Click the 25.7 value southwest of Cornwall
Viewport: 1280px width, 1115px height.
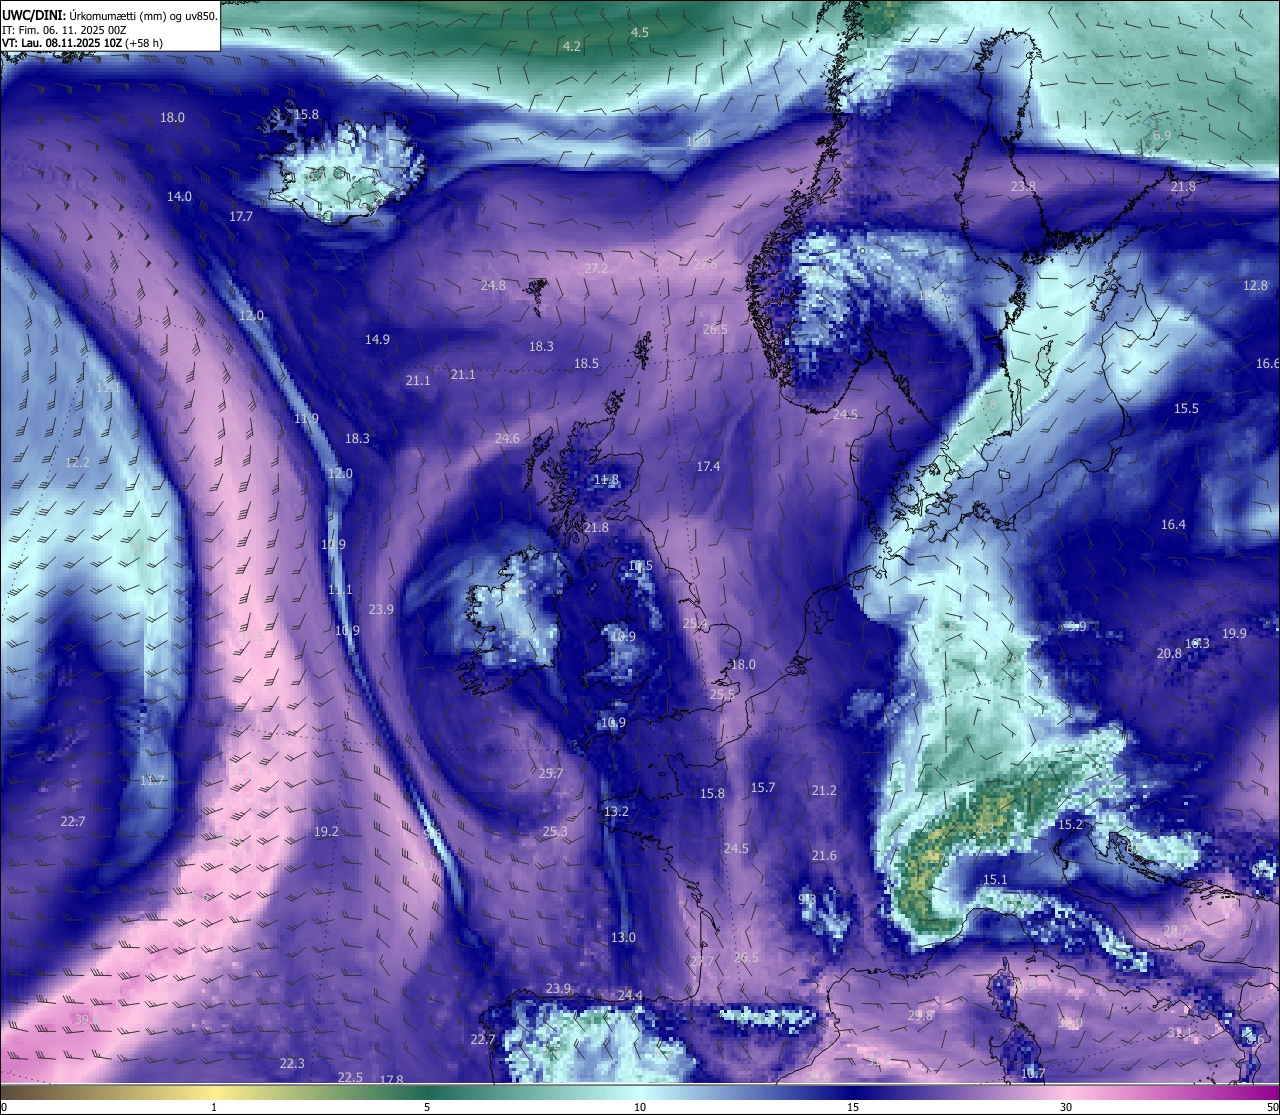[551, 773]
